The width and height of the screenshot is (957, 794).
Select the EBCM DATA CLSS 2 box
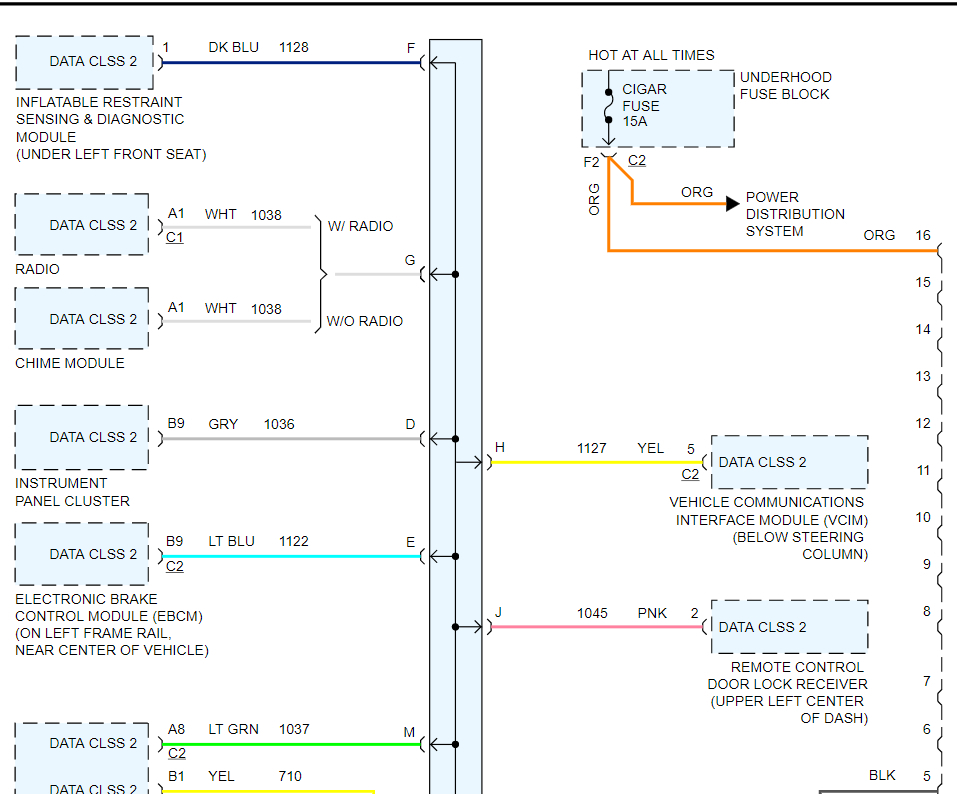coord(82,554)
